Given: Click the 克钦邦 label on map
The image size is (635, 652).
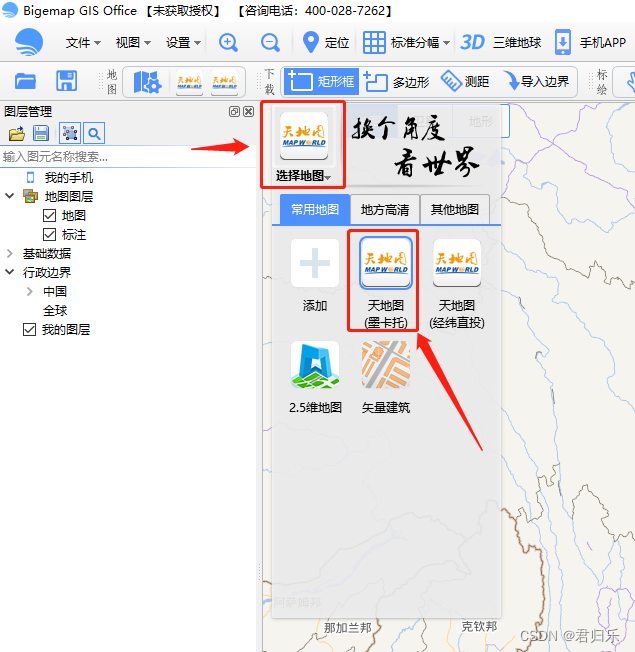Looking at the screenshot, I should (479, 626).
